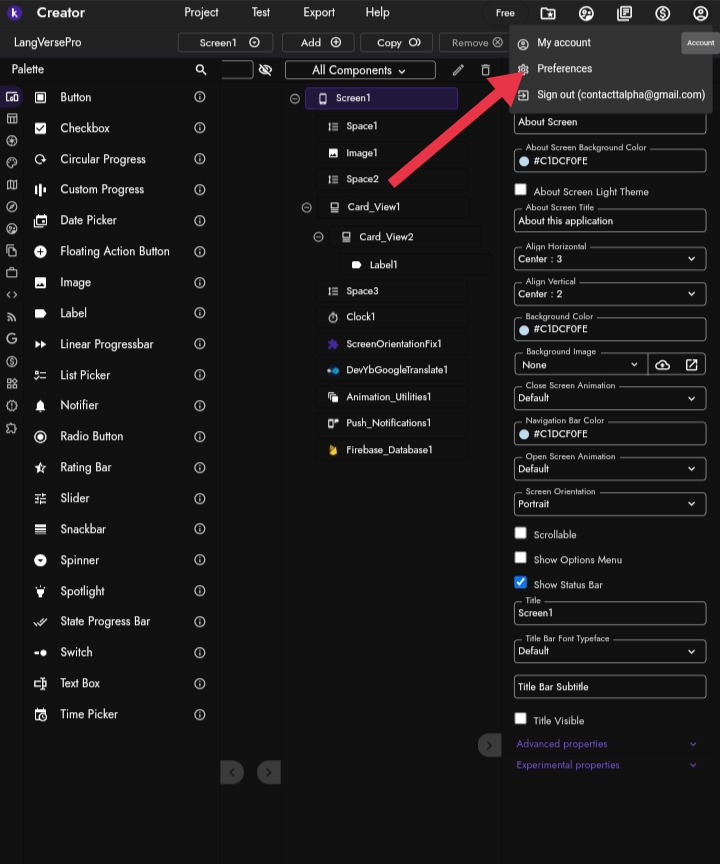Select Preferences from the account menu
The height and width of the screenshot is (864, 720).
pyautogui.click(x=565, y=68)
